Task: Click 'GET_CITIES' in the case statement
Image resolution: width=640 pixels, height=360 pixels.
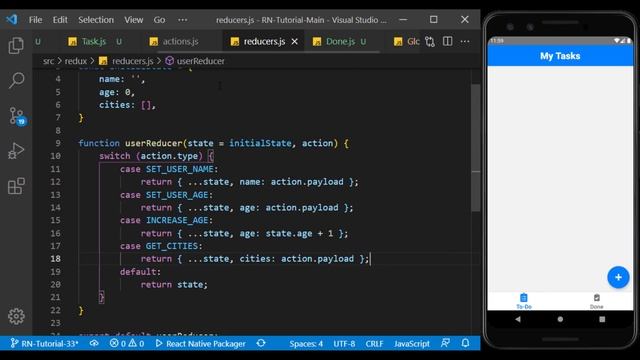Action: (x=171, y=246)
